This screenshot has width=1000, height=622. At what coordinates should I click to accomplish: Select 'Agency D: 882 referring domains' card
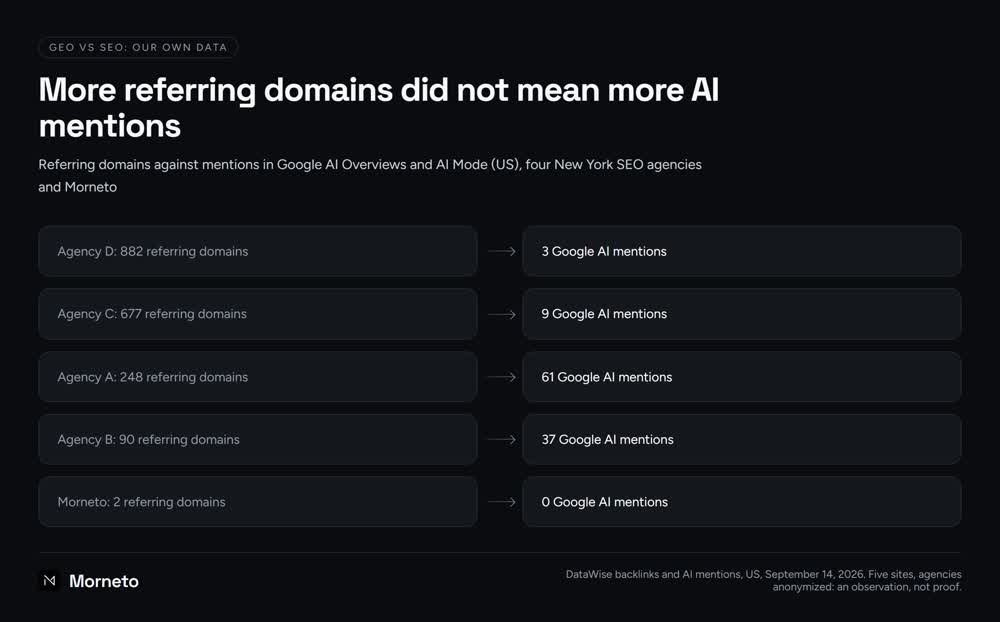click(258, 251)
